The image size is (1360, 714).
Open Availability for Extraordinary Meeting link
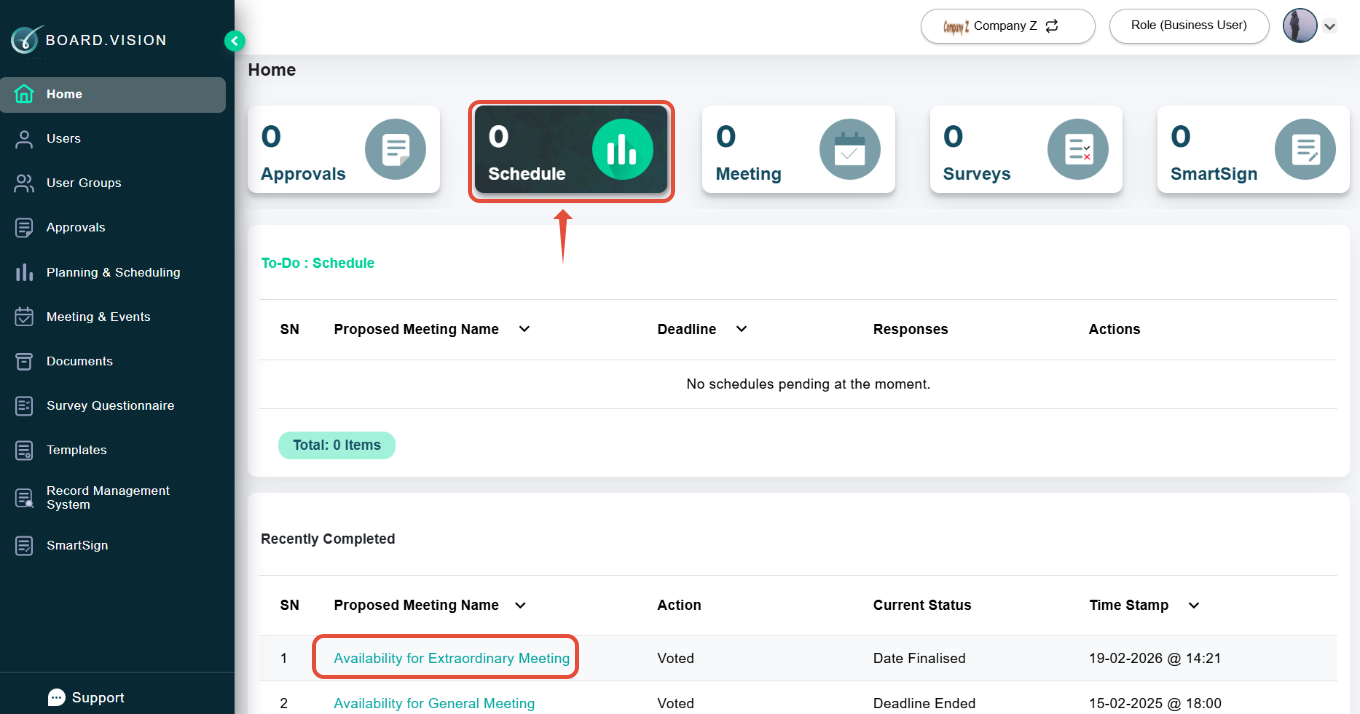pos(451,658)
